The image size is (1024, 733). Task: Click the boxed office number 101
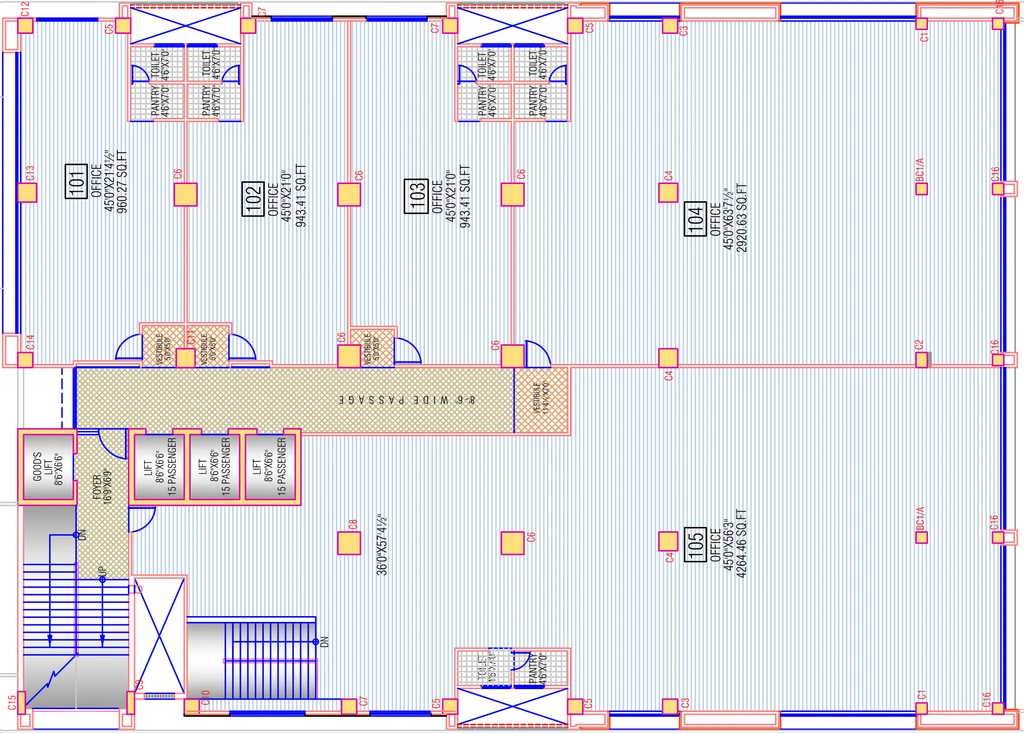(76, 181)
